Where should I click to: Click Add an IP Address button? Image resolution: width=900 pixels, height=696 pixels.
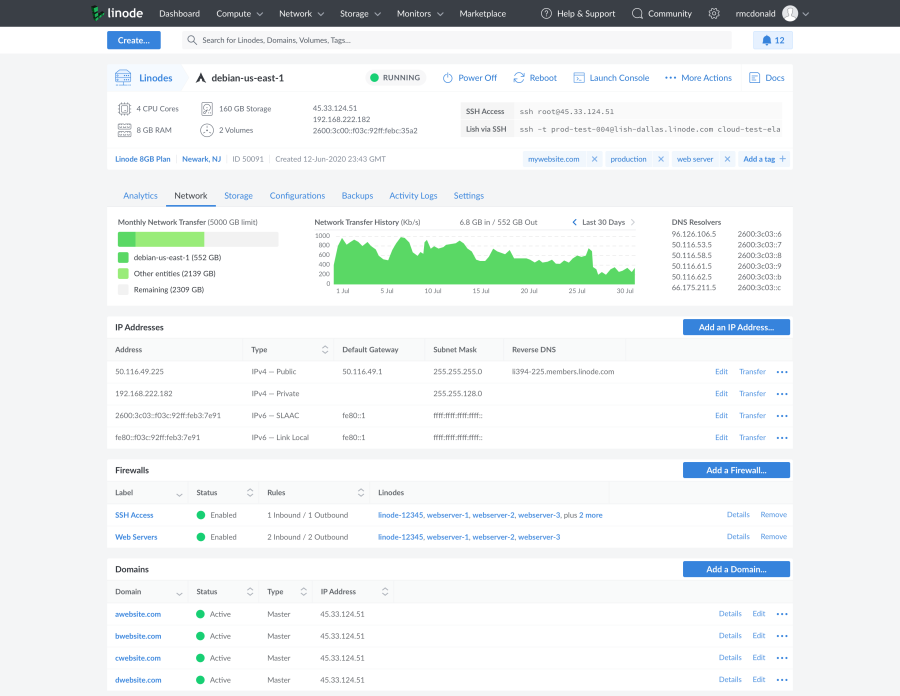(736, 327)
